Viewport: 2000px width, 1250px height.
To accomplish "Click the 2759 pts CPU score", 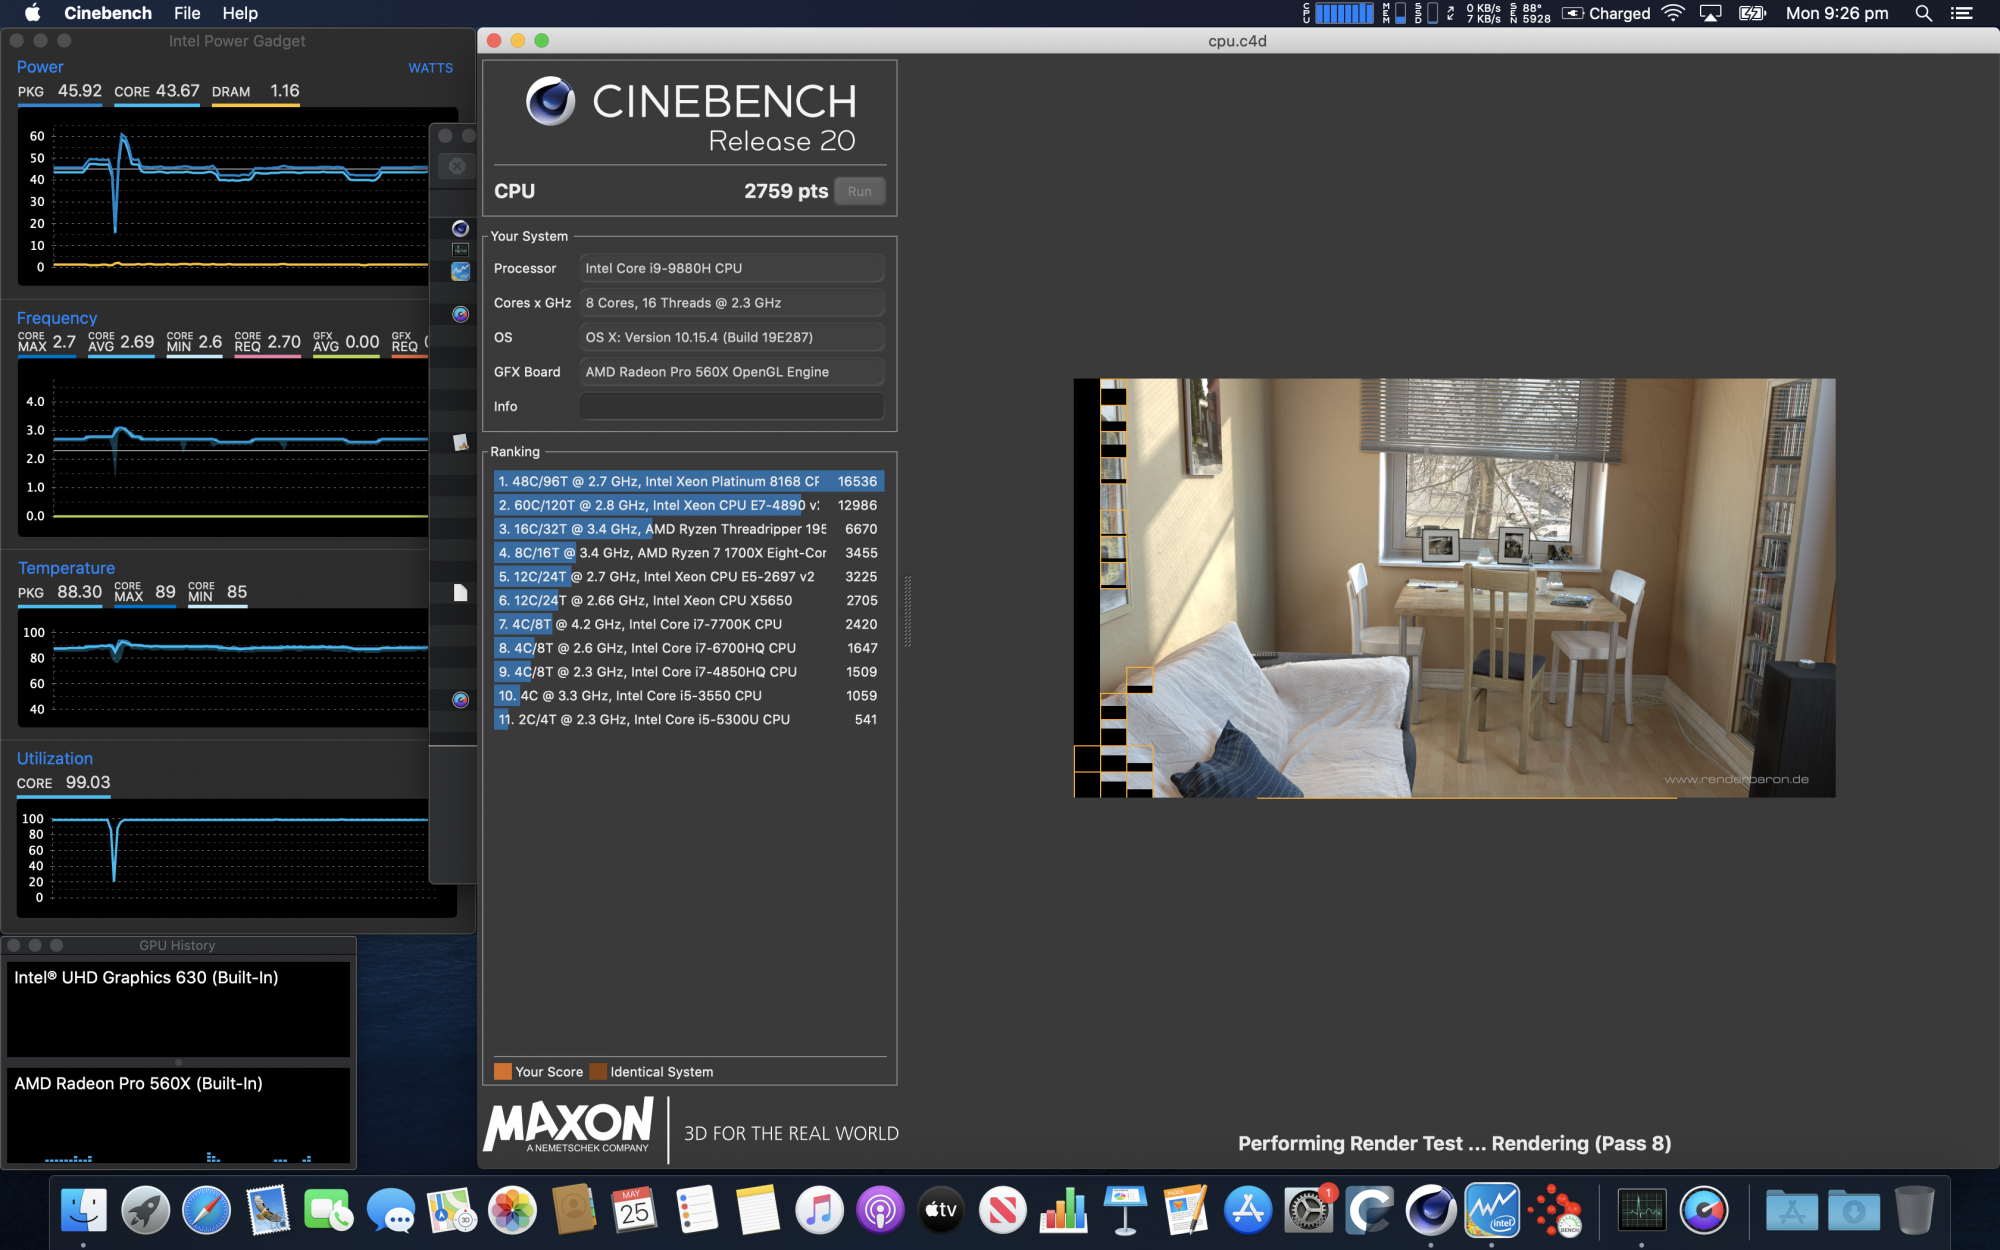I will (786, 191).
